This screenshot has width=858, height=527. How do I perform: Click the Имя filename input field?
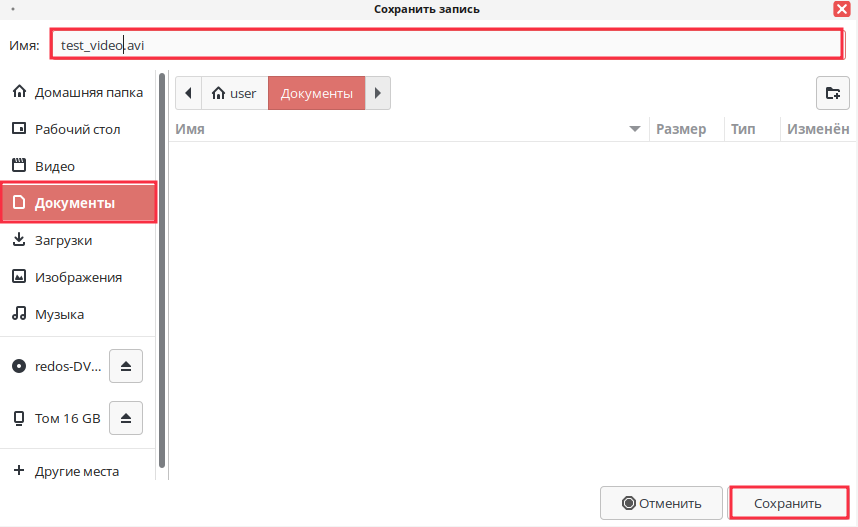pyautogui.click(x=445, y=45)
